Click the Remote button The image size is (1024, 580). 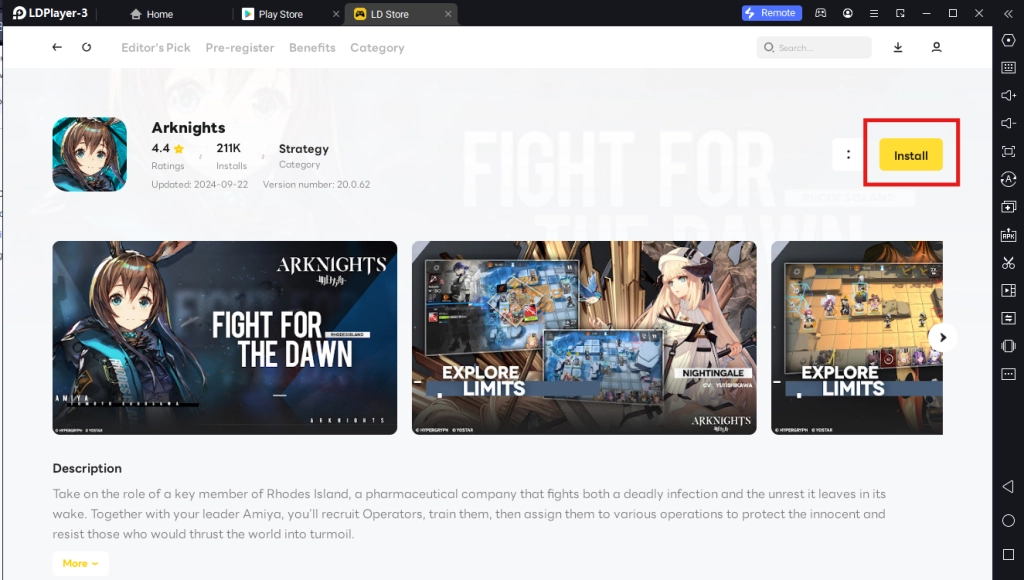point(771,13)
